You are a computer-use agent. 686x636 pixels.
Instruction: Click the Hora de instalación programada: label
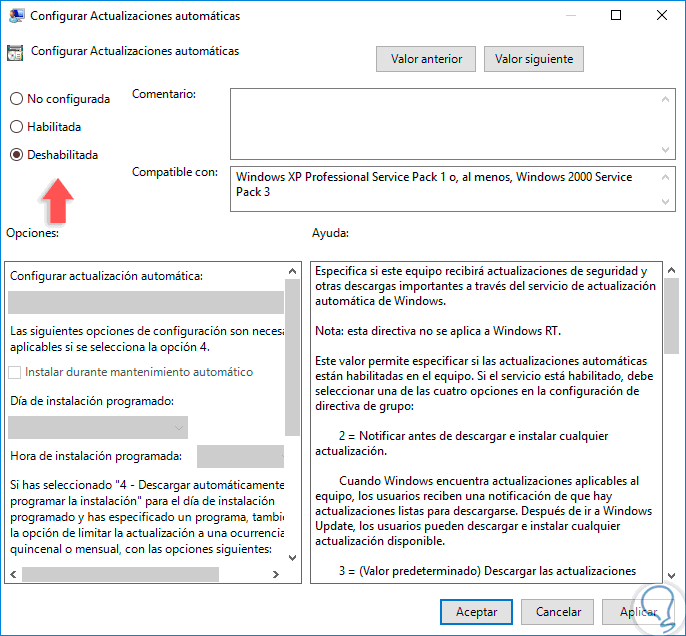point(96,456)
